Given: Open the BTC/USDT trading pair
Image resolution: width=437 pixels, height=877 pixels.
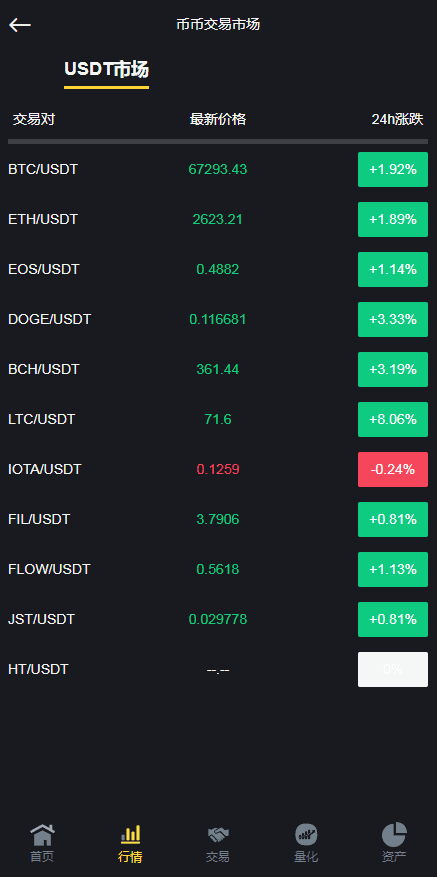Looking at the screenshot, I should (218, 169).
